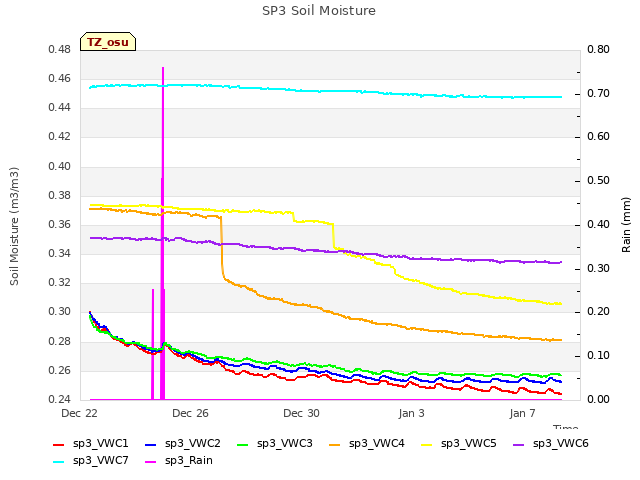Click the yellow VWC5 line's steep drop
The height and width of the screenshot is (480, 640).
click(333, 236)
